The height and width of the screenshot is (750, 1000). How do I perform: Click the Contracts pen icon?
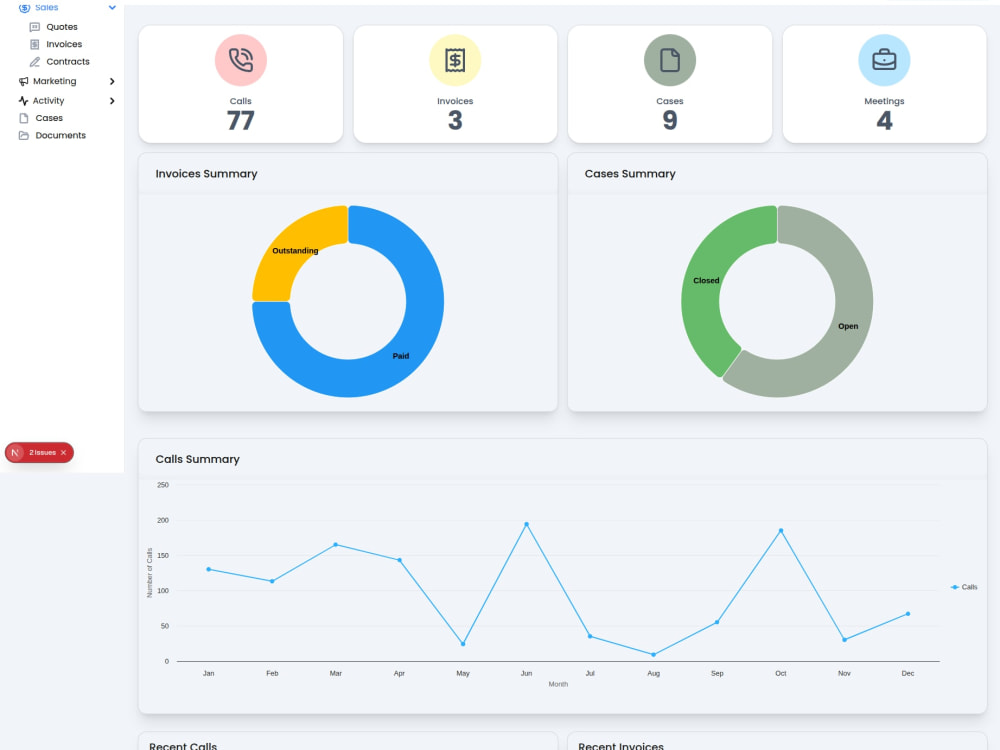(34, 61)
